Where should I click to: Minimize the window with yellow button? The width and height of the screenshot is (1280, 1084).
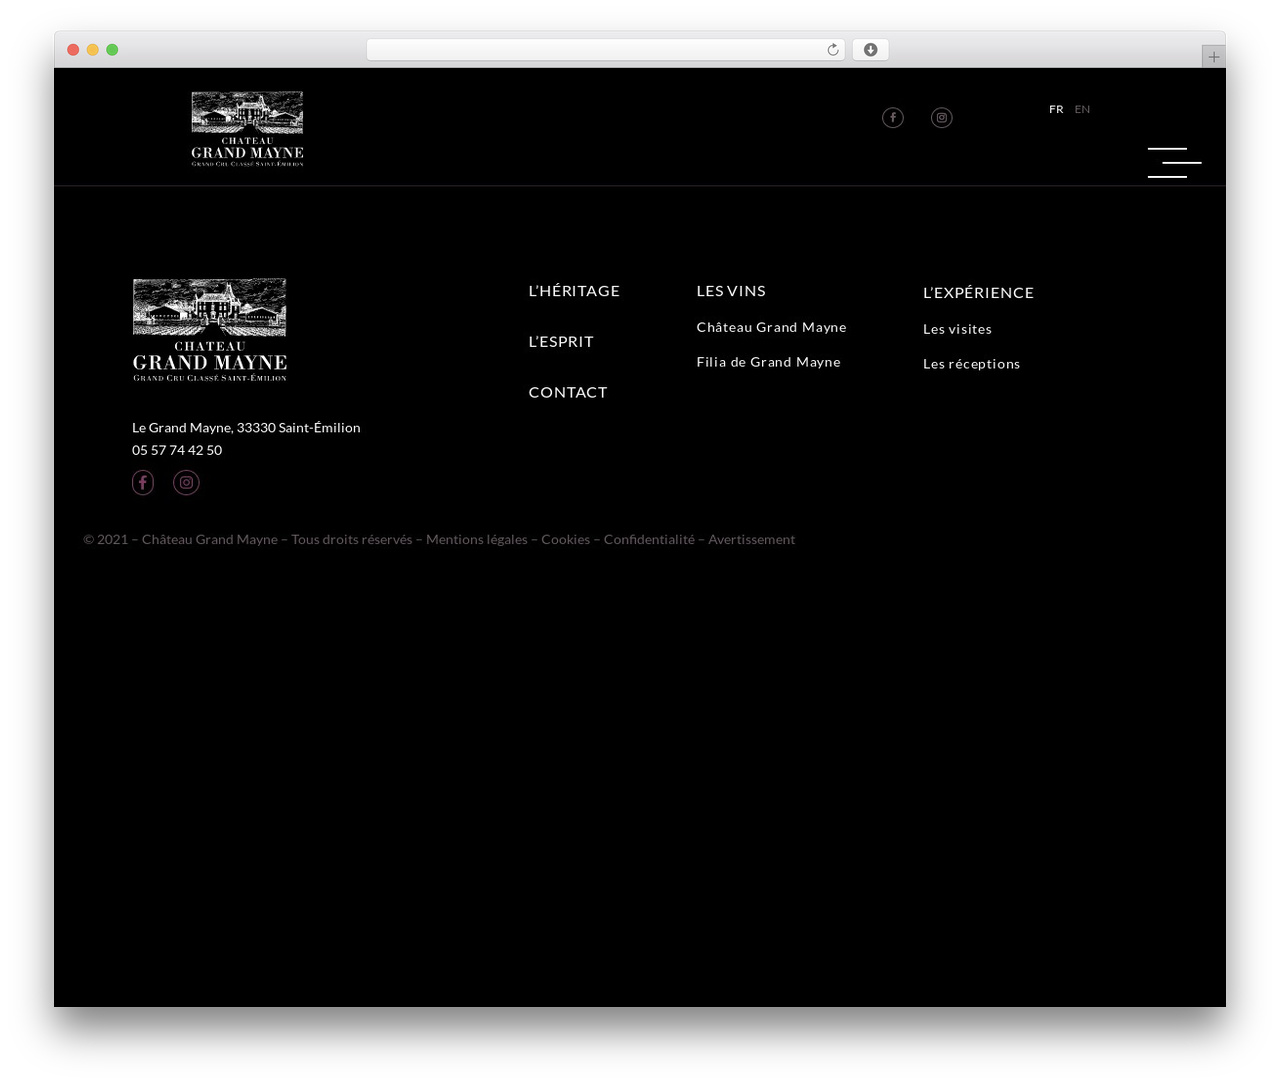(93, 50)
